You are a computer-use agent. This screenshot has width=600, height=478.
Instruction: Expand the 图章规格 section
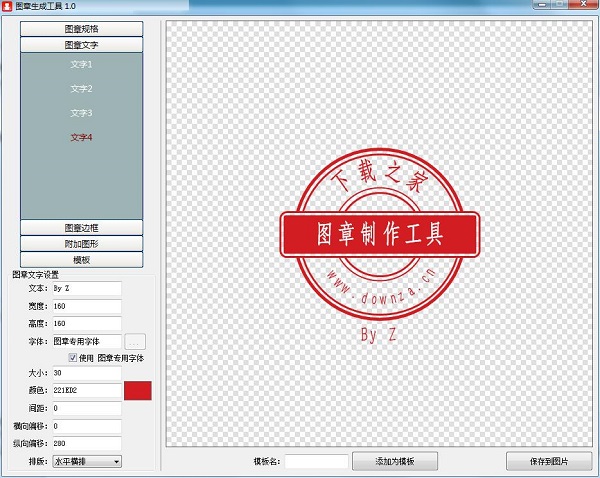(81, 29)
